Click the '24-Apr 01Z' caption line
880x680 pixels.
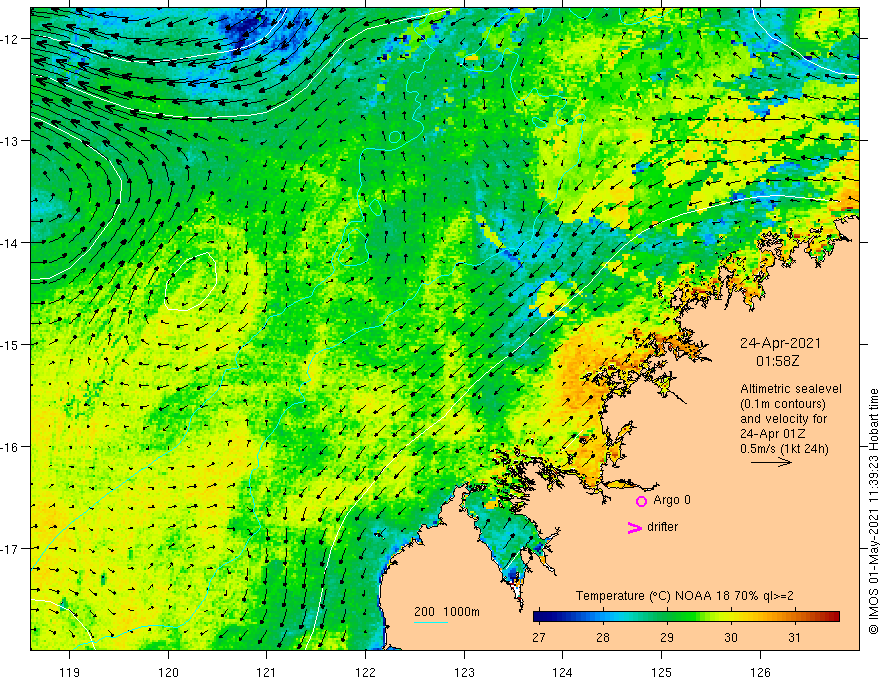pos(773,434)
